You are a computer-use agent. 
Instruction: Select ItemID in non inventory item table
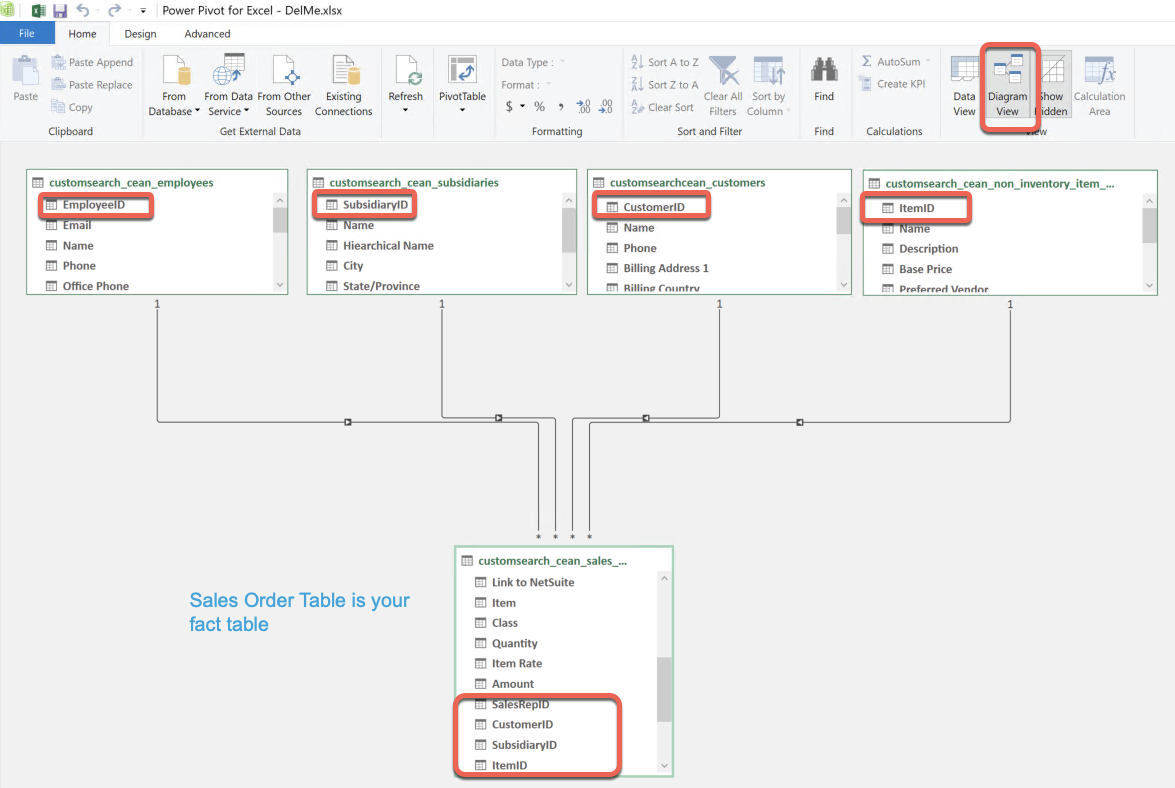916,208
